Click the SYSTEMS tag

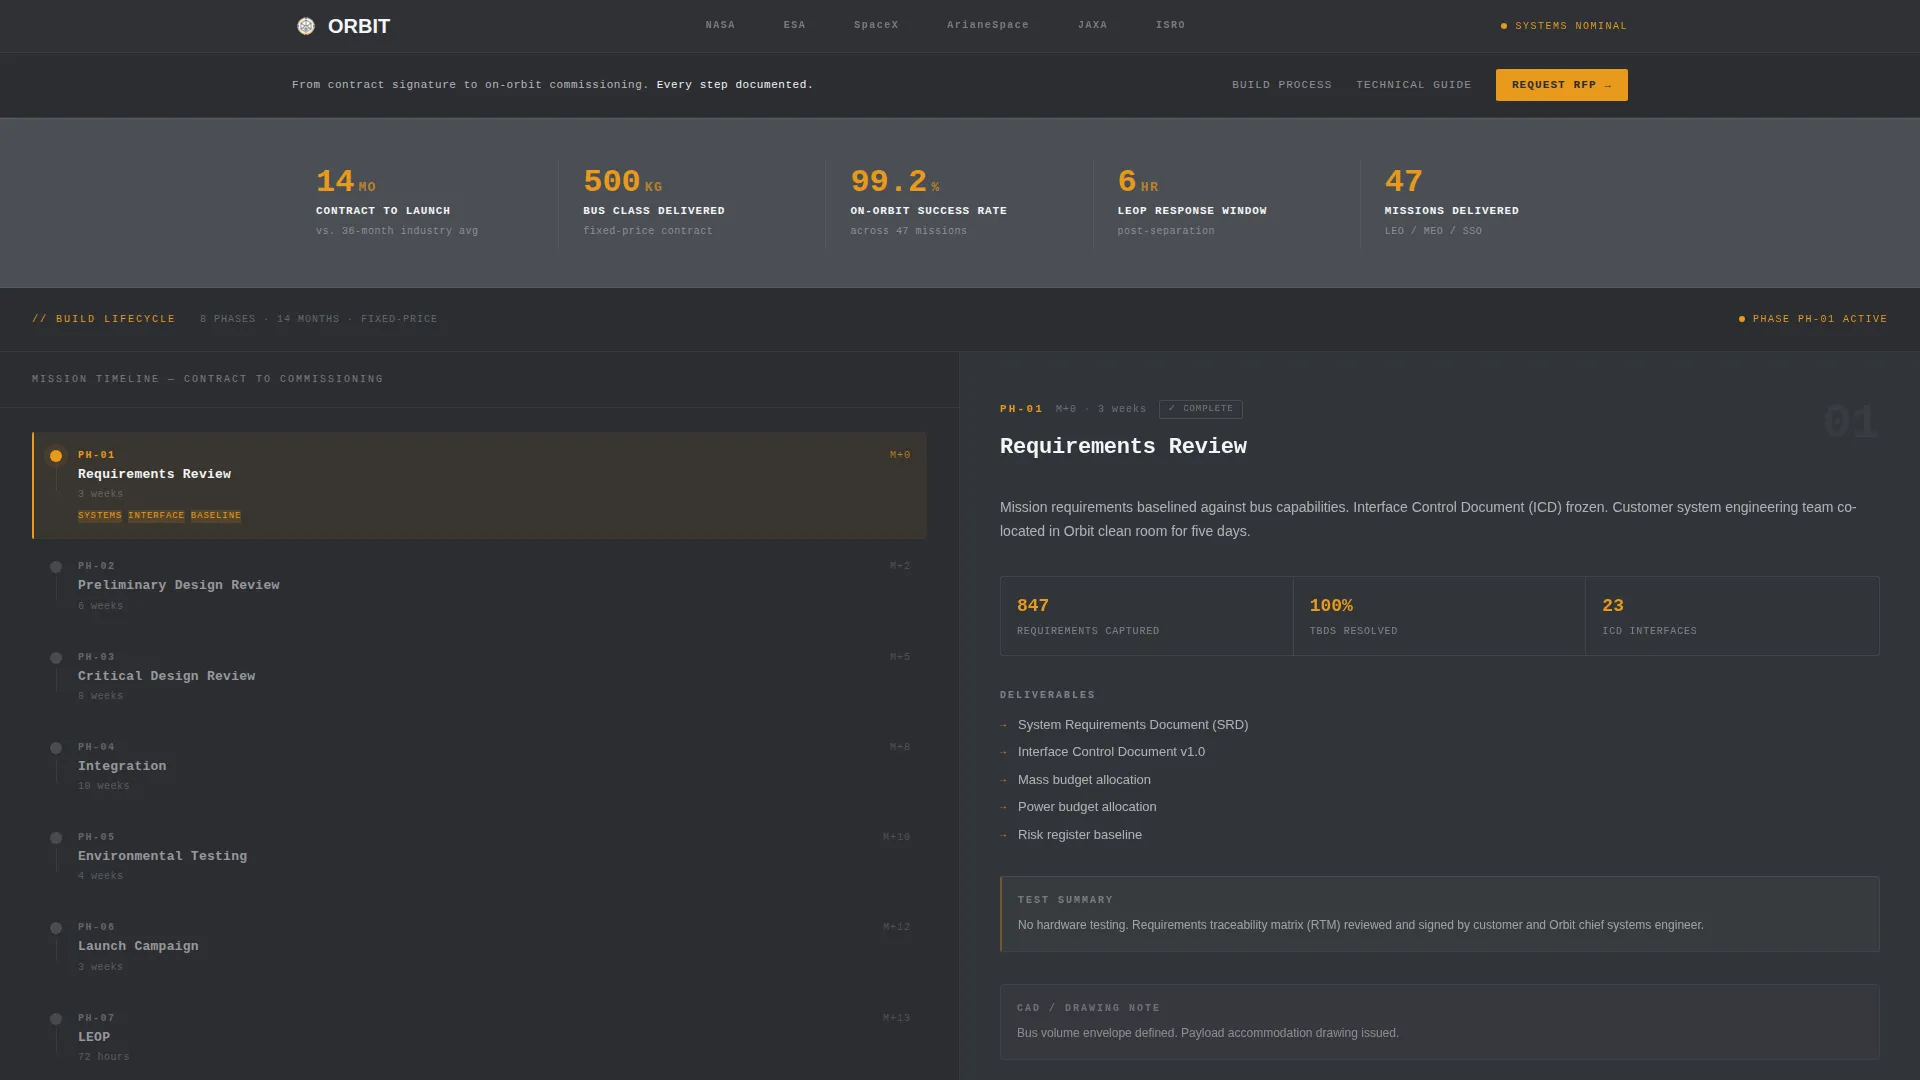[x=100, y=516]
